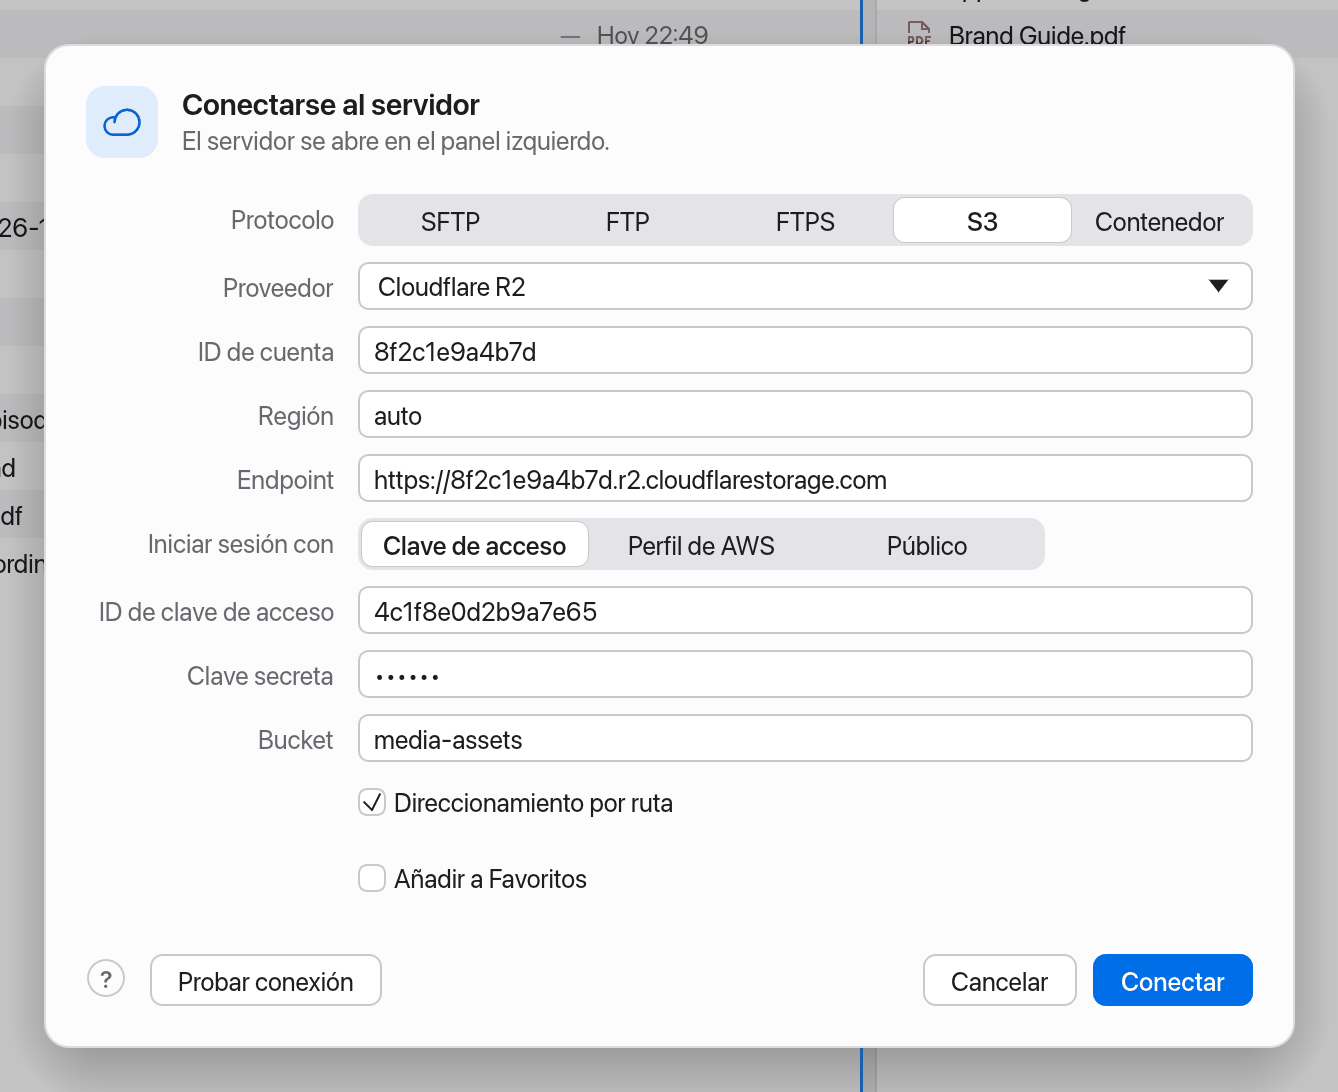
Task: Switch to the Contenedor protocol tab
Action: point(1159,221)
